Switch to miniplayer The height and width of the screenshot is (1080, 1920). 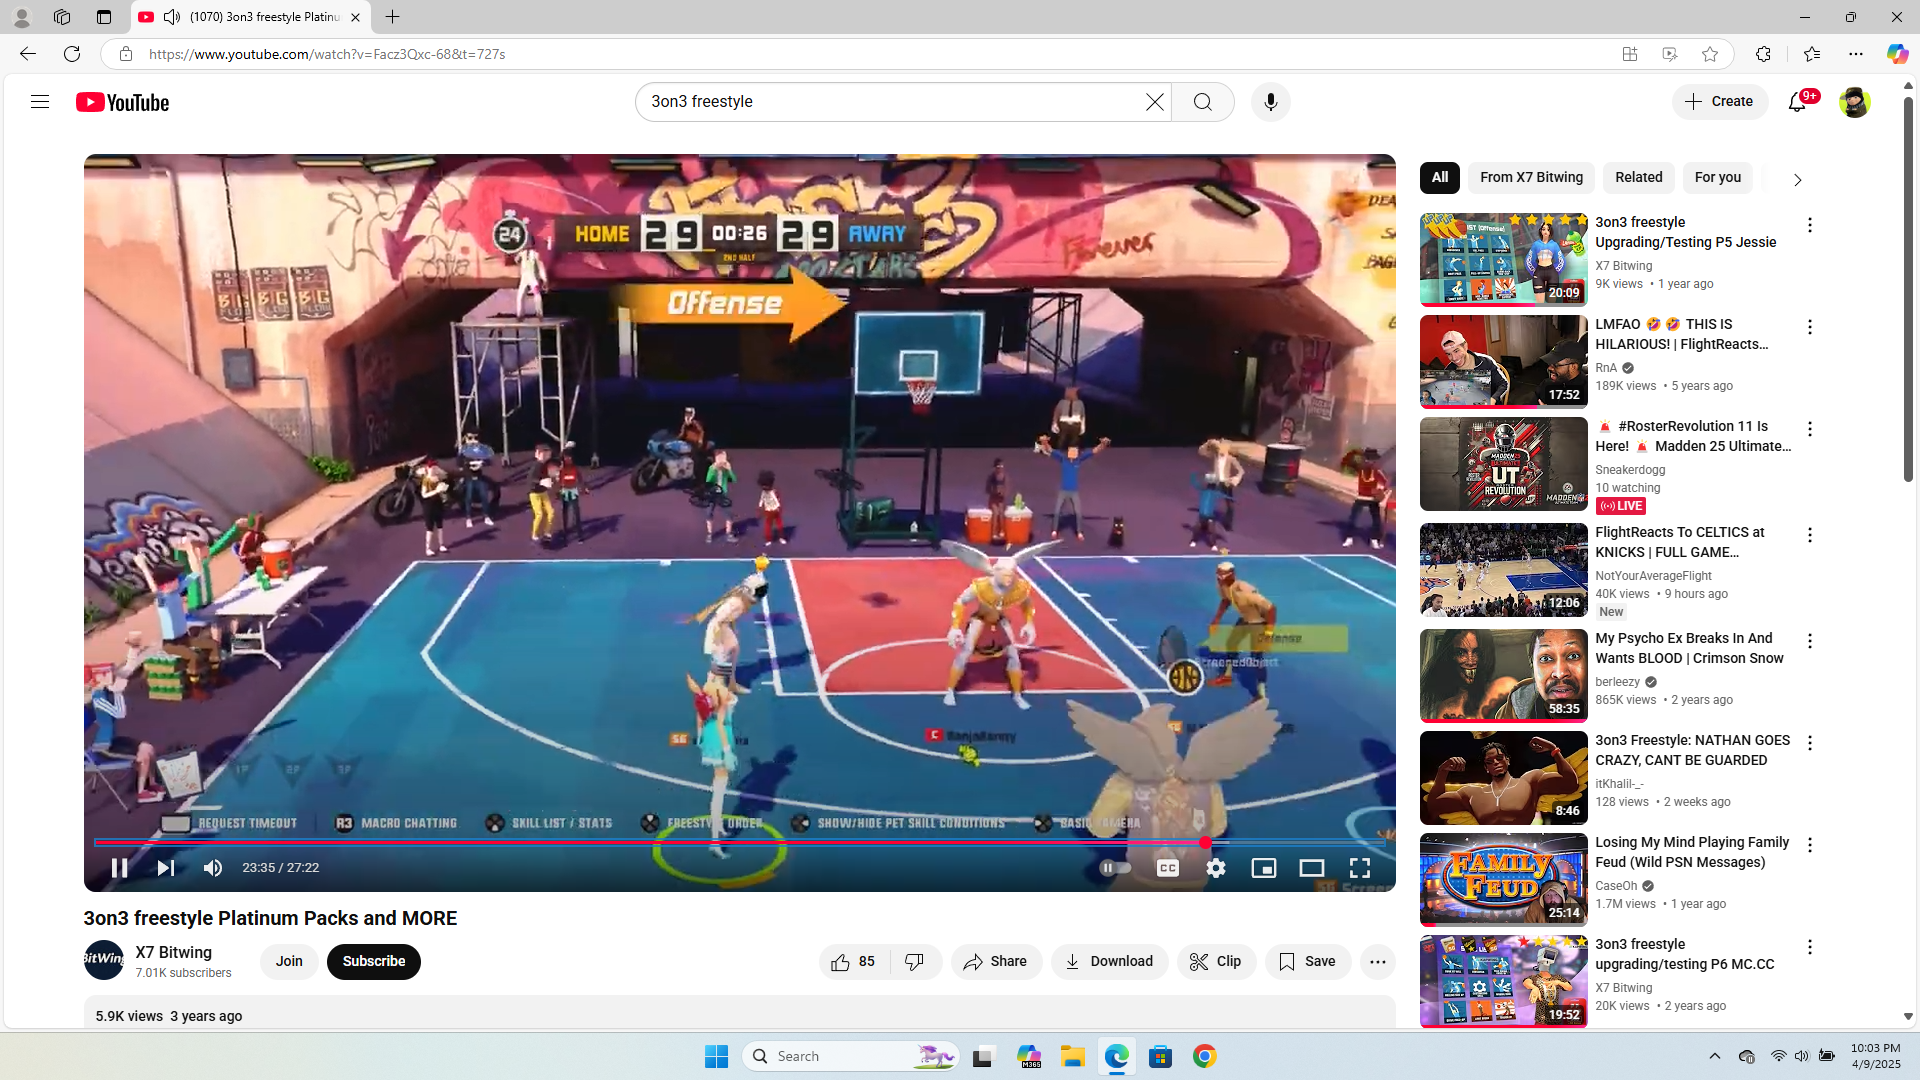1264,868
